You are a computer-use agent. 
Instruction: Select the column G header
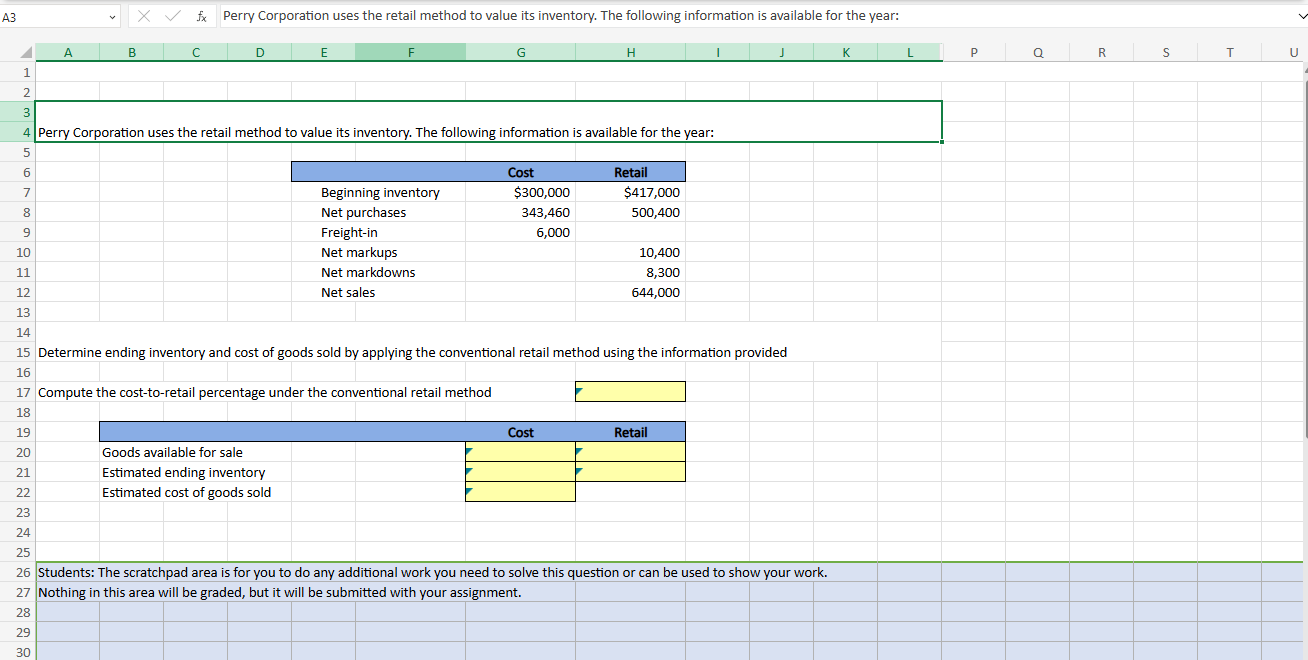click(520, 52)
